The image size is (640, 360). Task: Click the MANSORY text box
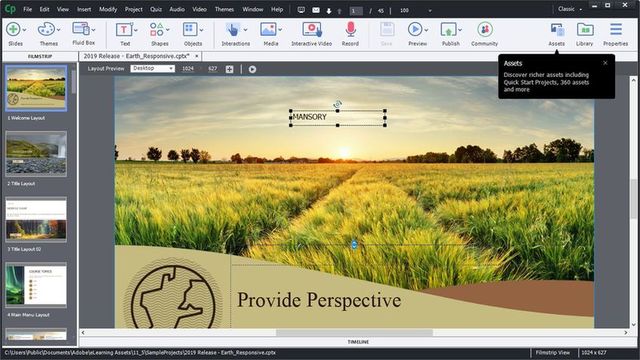pos(338,118)
